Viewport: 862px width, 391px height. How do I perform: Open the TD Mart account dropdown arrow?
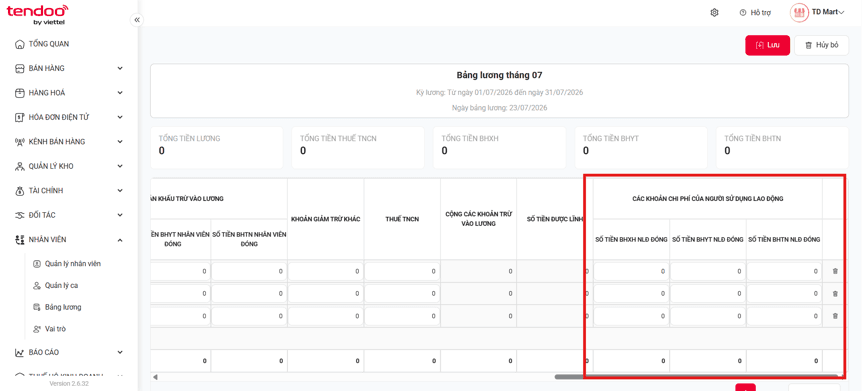click(842, 13)
